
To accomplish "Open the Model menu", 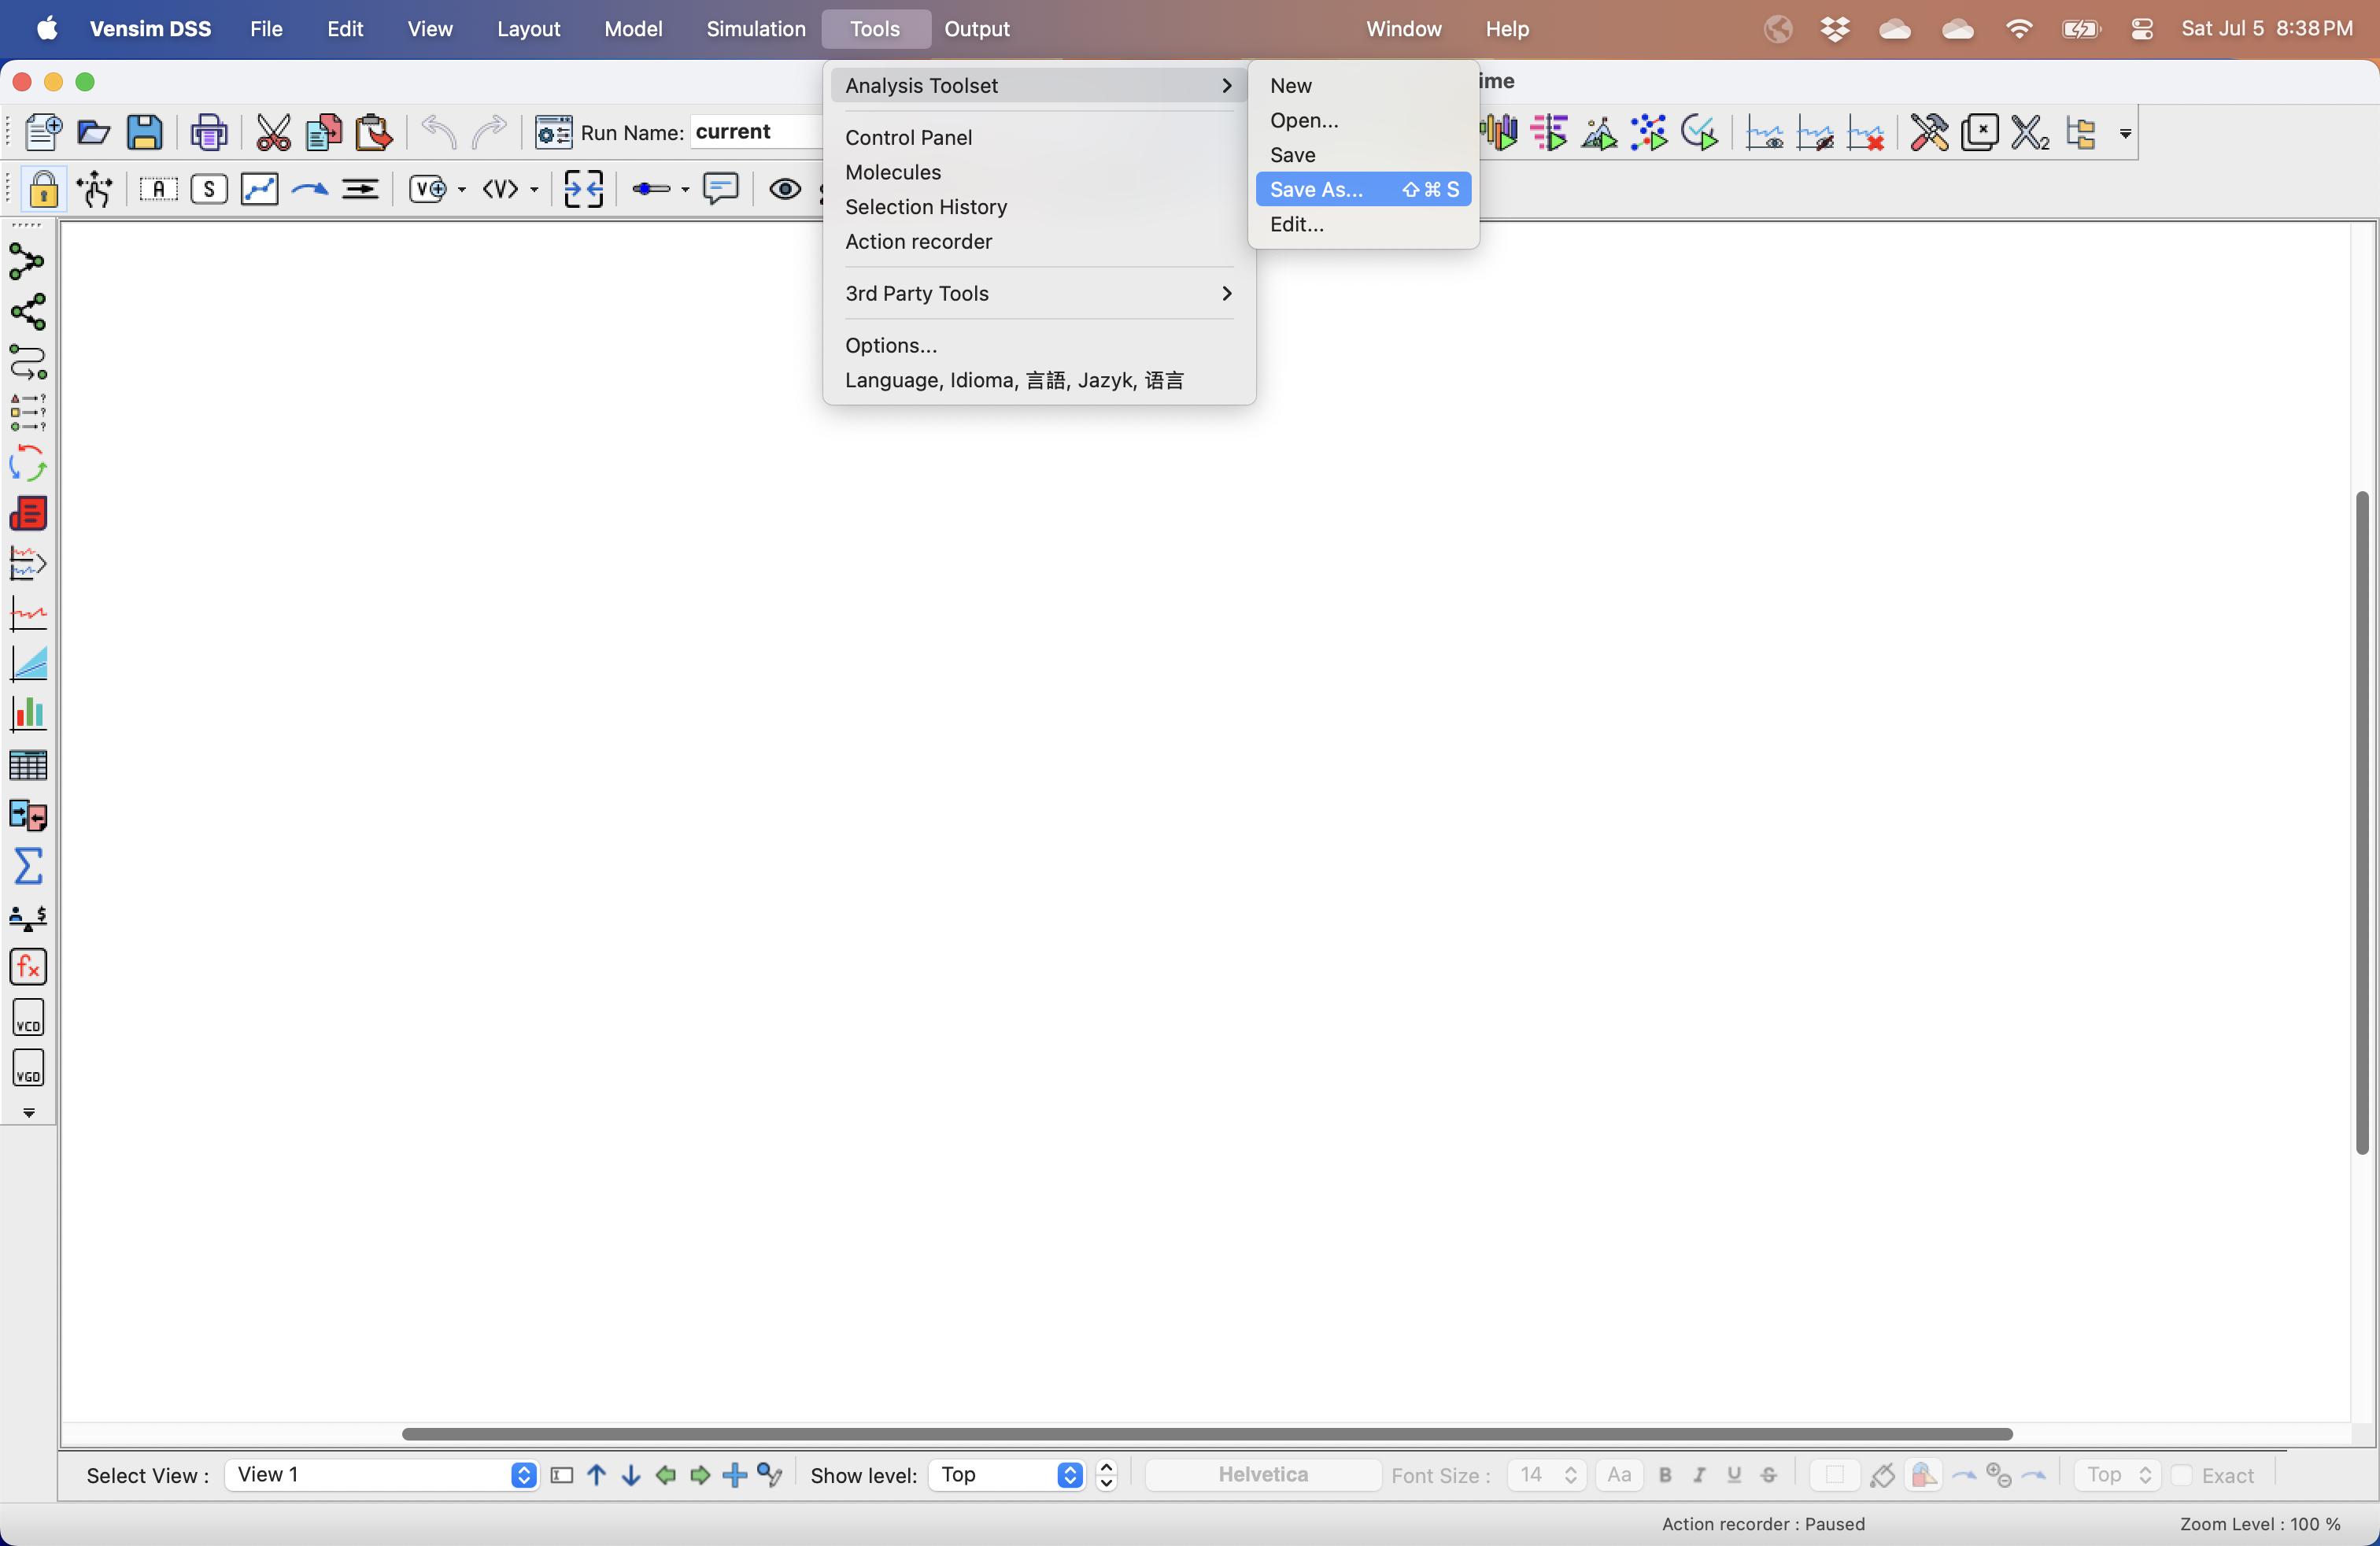I will pos(633,29).
